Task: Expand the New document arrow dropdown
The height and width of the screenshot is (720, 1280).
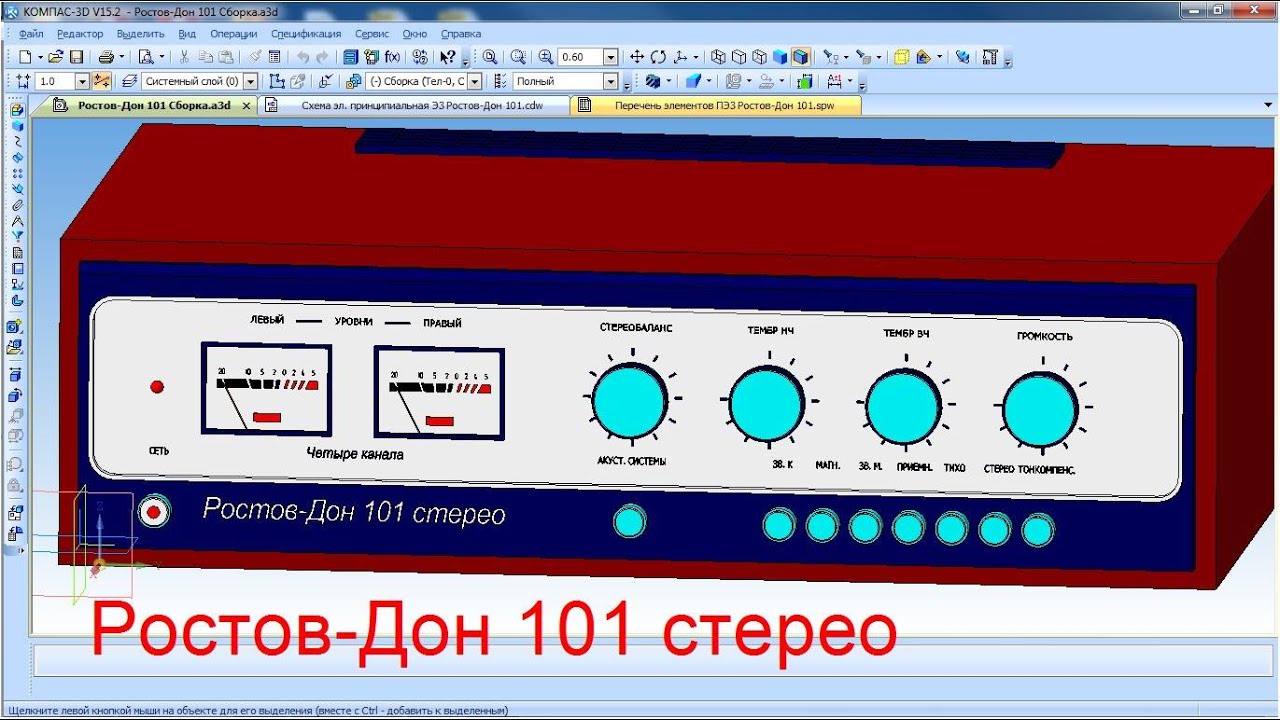Action: click(x=40, y=57)
